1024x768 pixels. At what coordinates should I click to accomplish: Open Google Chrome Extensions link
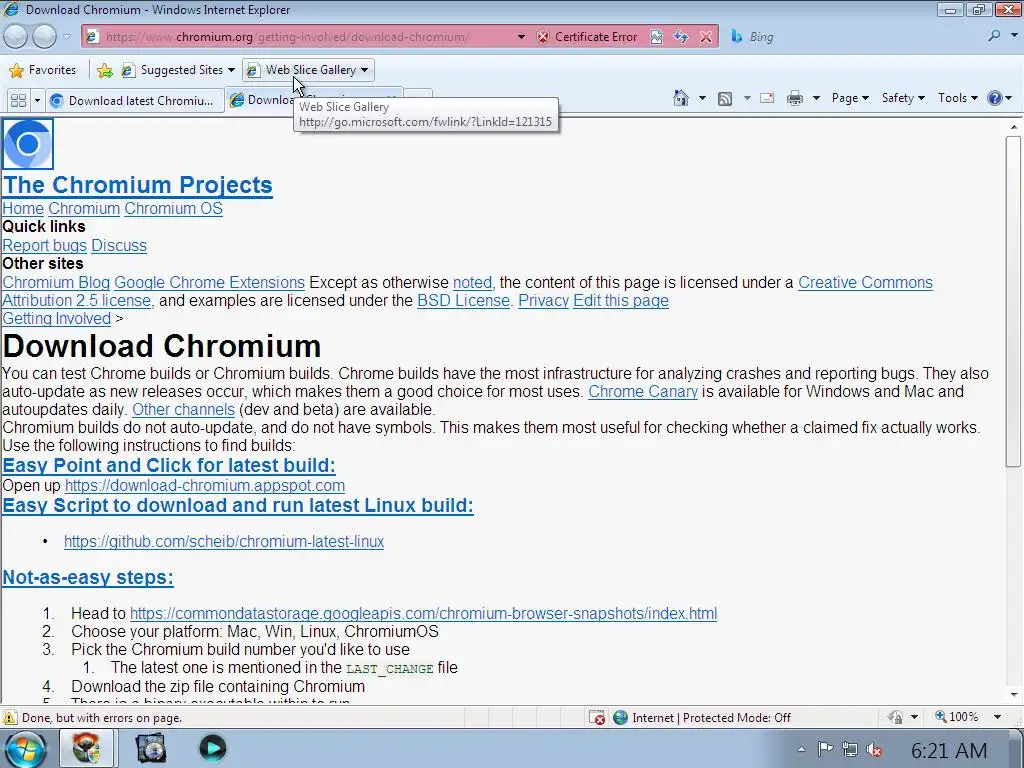coord(210,282)
